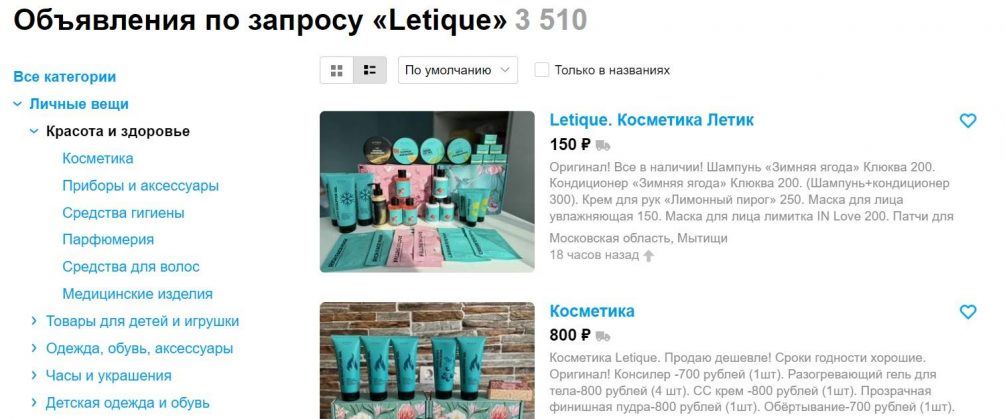Collapse the Личные вещи category

[17, 104]
